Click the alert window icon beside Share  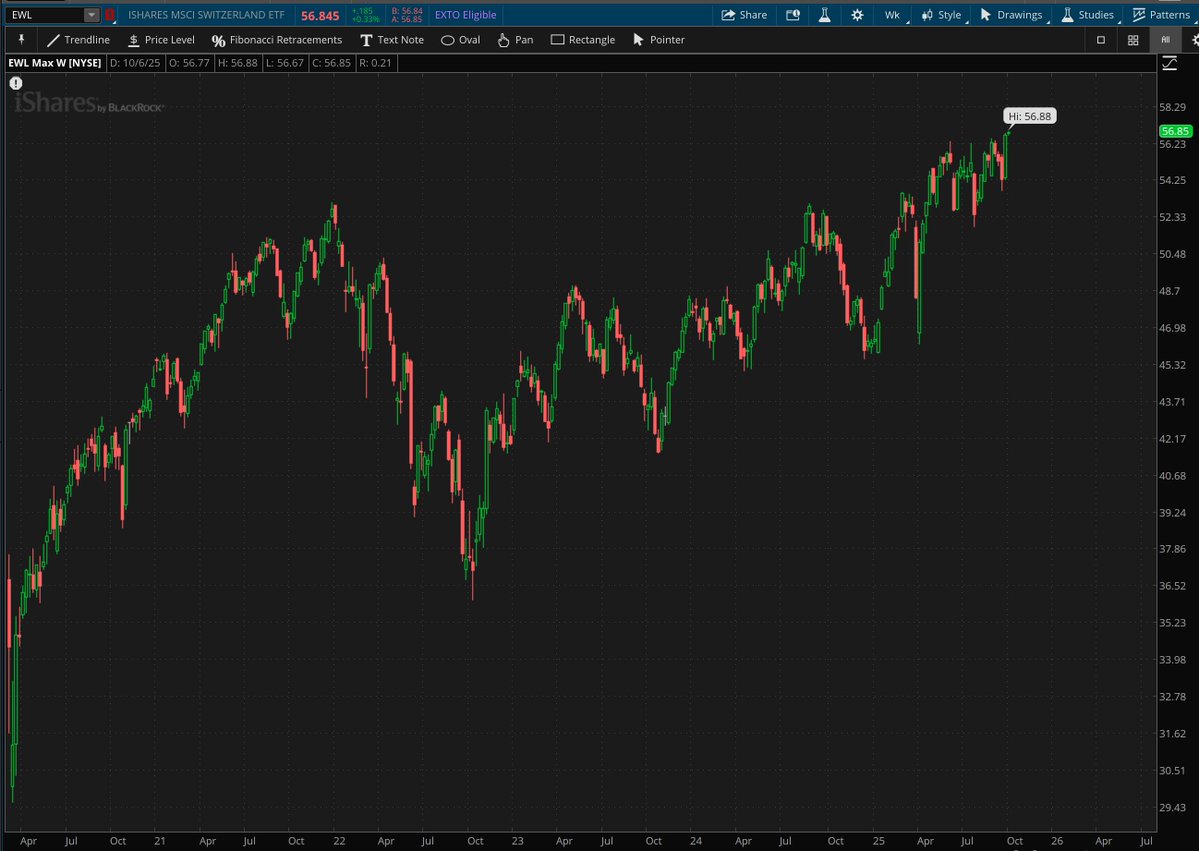pos(793,15)
